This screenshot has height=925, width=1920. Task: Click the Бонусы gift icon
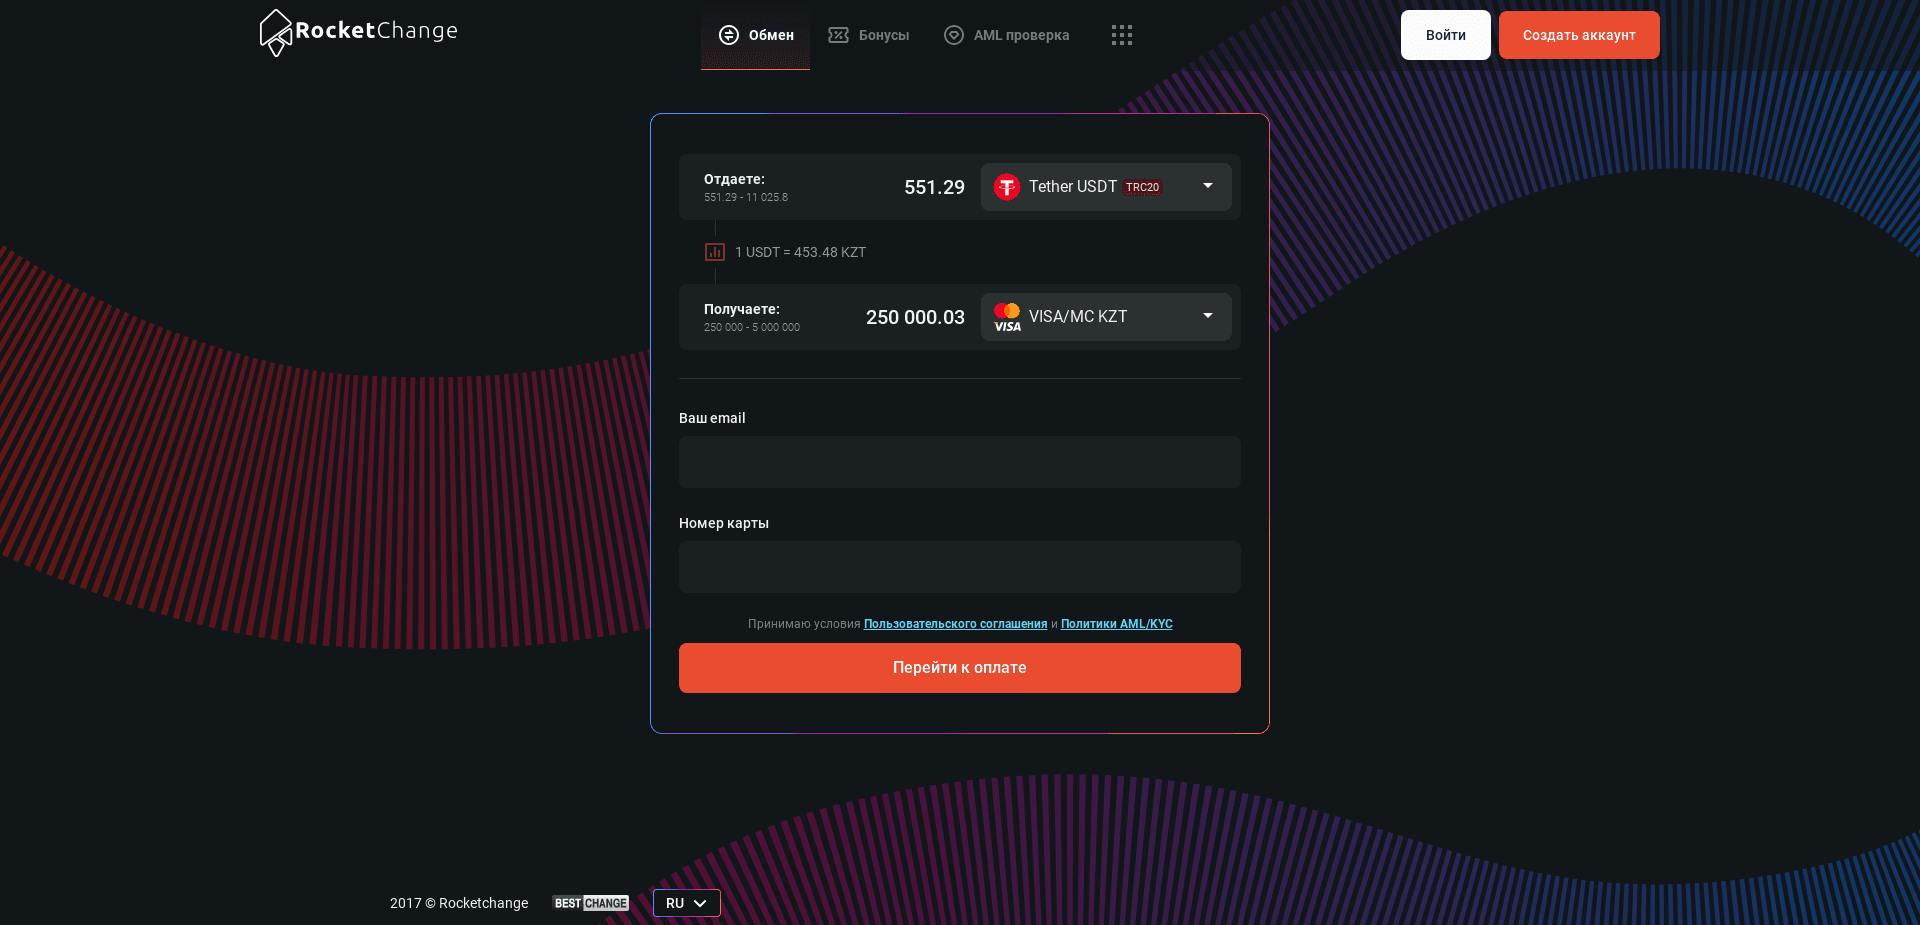tap(839, 34)
